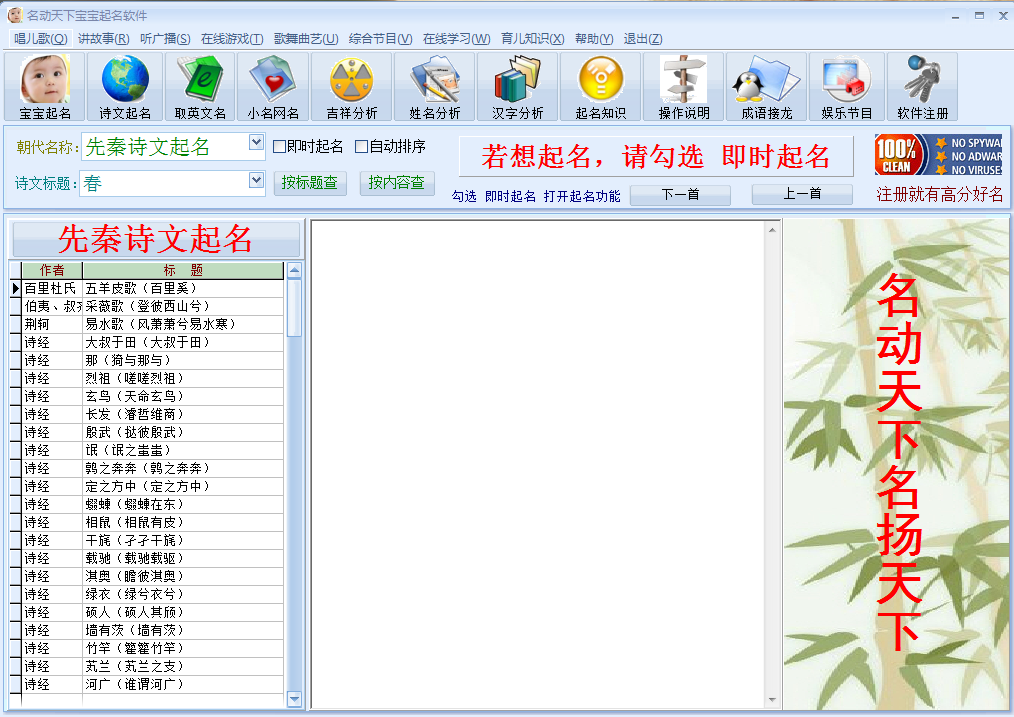
Task: Go to next poem with 下一首
Action: point(680,195)
